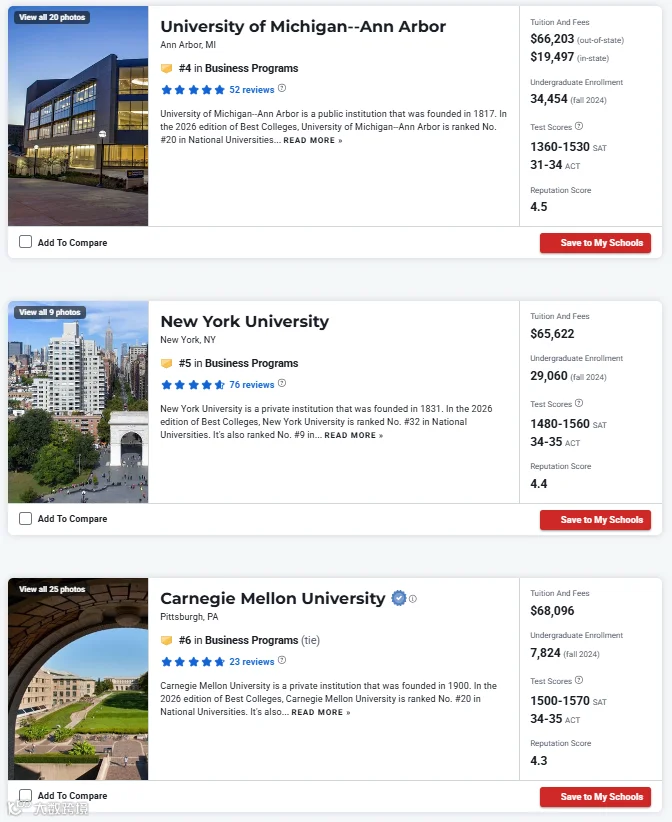Click the reviews help icon for Carnegie Mellon
Screen dimensions: 672x822
pyautogui.click(x=282, y=660)
